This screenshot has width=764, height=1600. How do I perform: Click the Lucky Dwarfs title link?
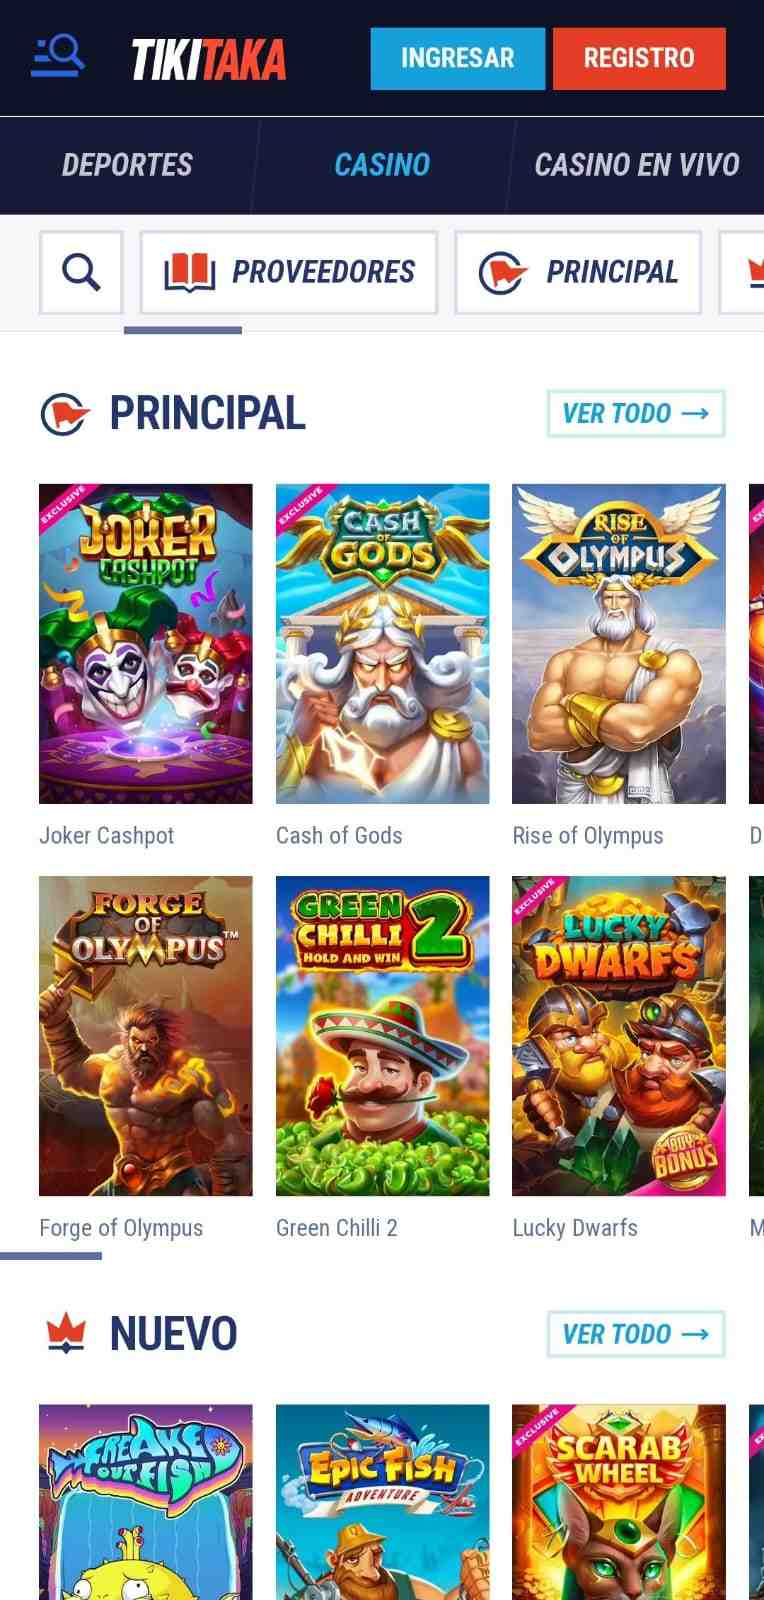click(x=575, y=1228)
